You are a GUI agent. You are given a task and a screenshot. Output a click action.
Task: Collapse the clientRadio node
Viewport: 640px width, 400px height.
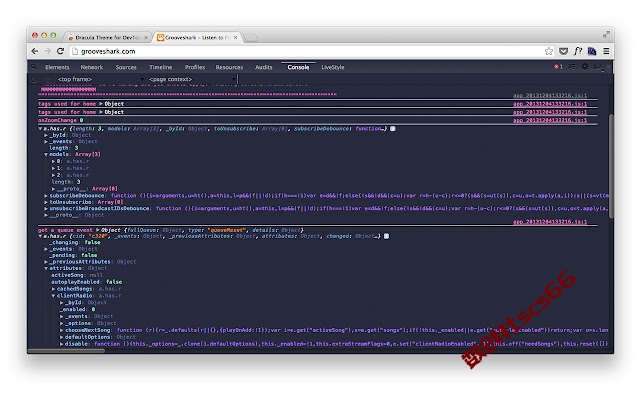click(53, 296)
